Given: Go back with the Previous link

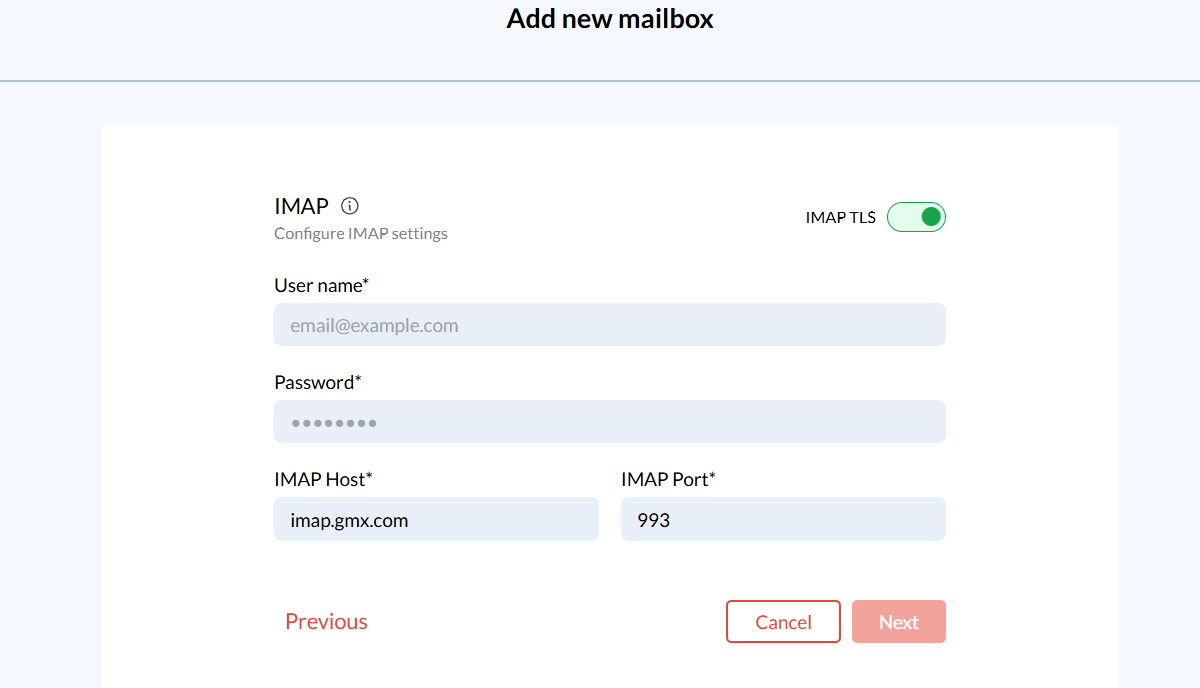Looking at the screenshot, I should 326,622.
